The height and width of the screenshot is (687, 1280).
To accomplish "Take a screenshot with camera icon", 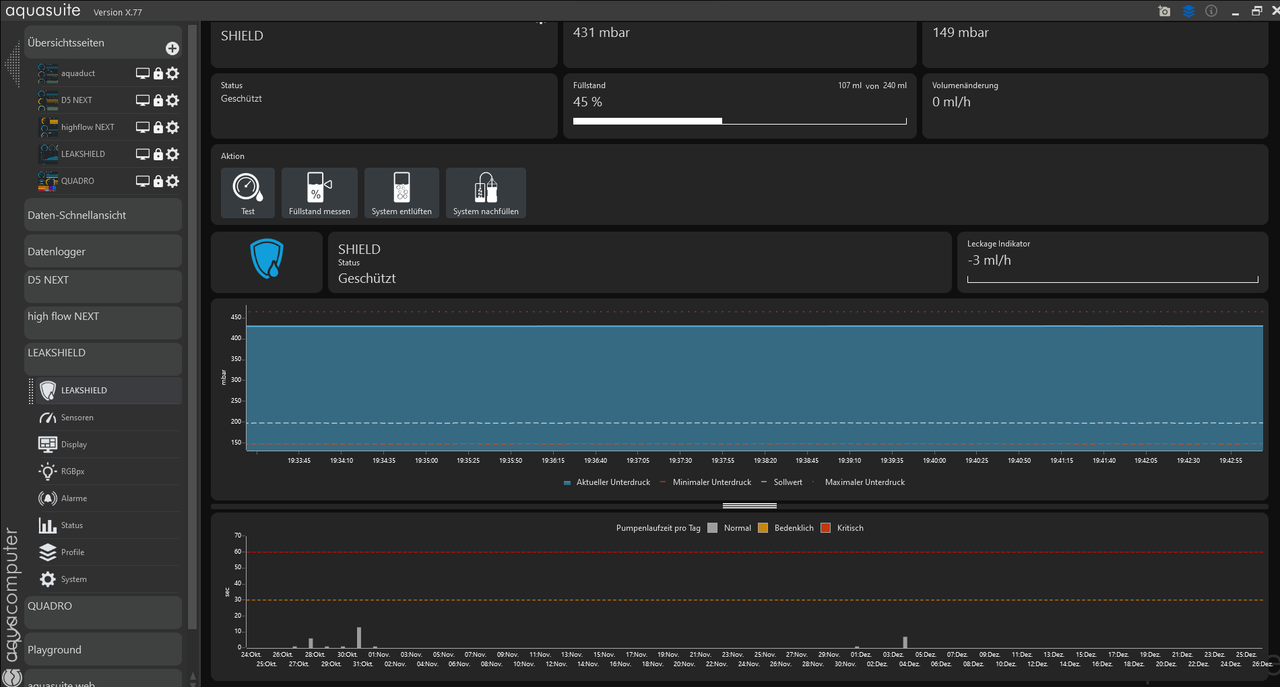I will 1164,11.
